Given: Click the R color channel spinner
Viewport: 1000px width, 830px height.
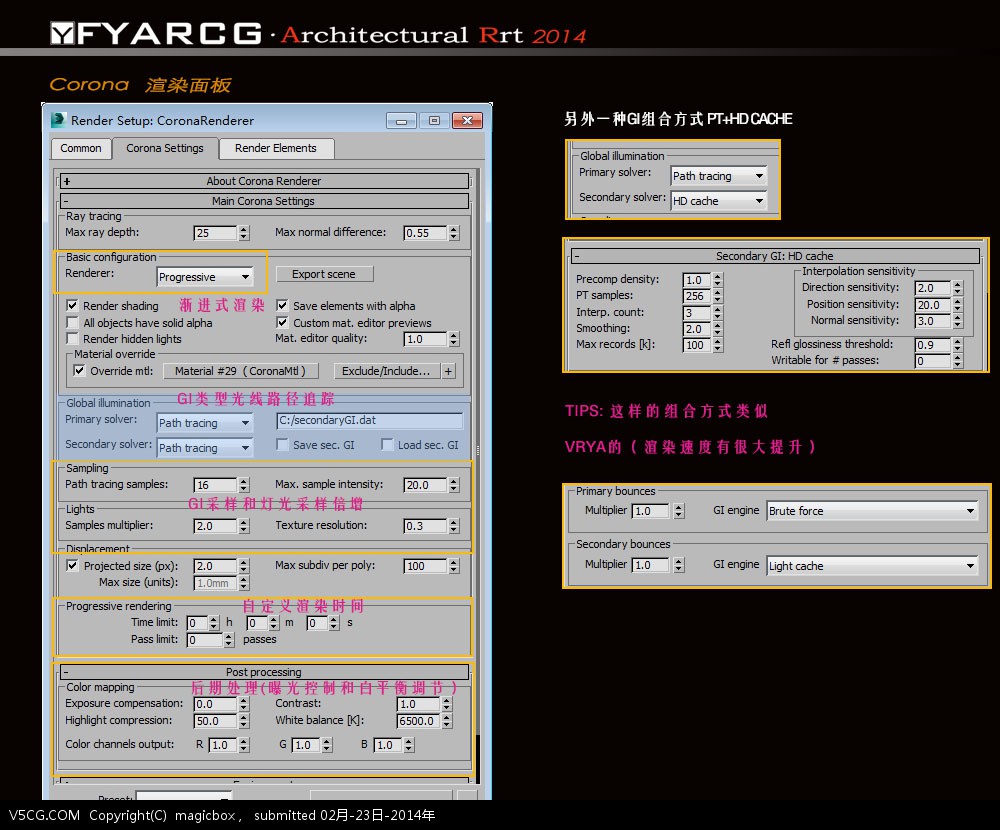Looking at the screenshot, I should click(244, 745).
